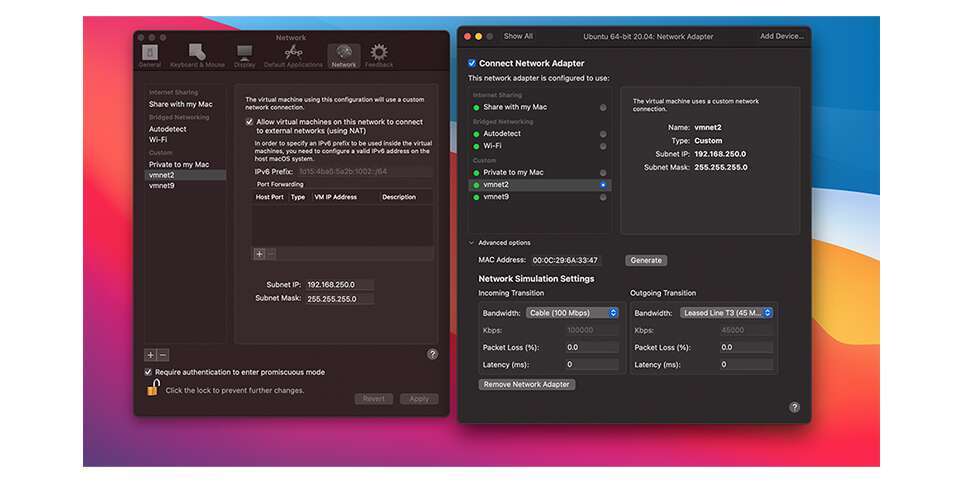Click Type column header in port forwarding
Viewport: 965px width, 483px height.
pos(298,198)
